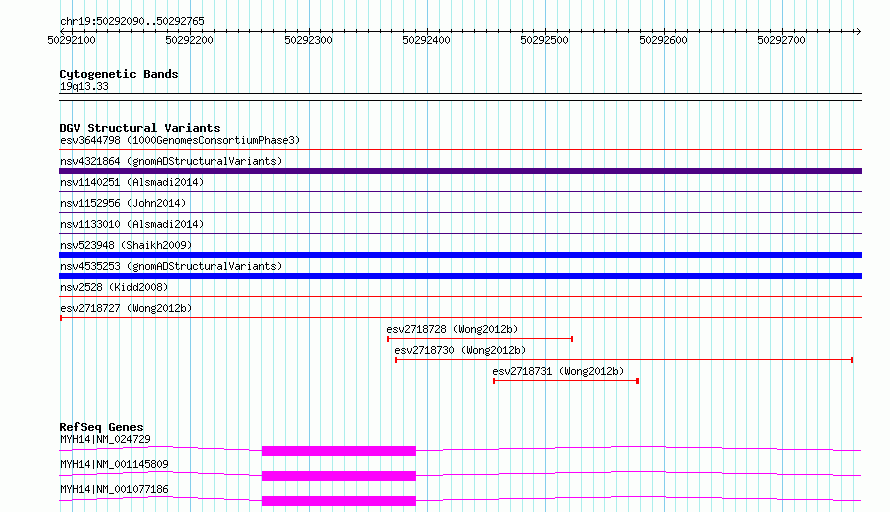Click ruler coordinate 50292500

pos(544,40)
